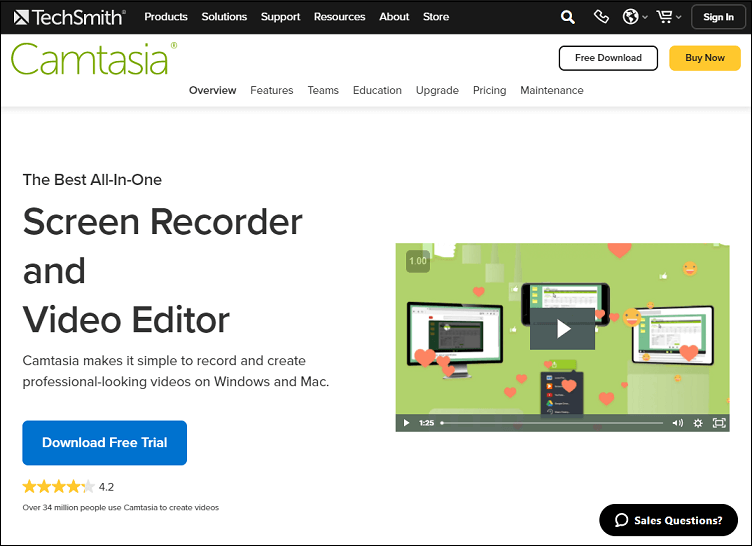Enter fullscreen with the video fullscreen icon
This screenshot has height=546, width=752.
pyautogui.click(x=719, y=423)
